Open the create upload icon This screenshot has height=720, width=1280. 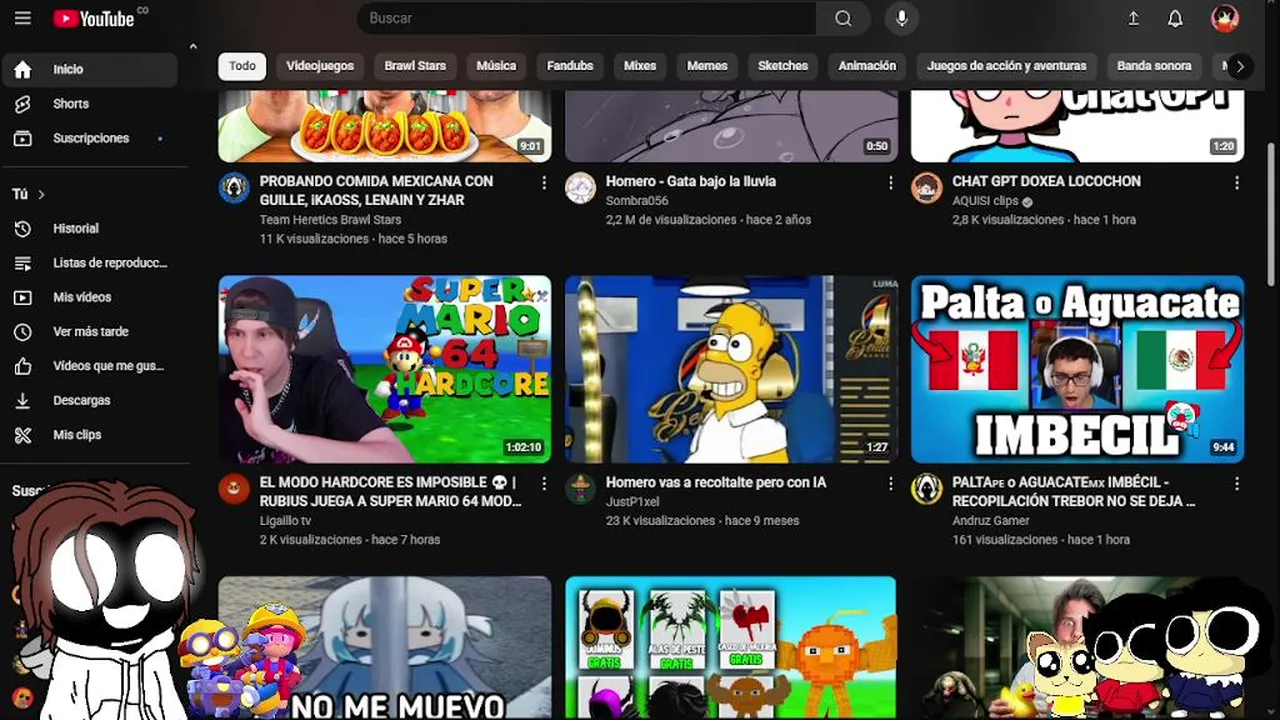coord(1133,18)
